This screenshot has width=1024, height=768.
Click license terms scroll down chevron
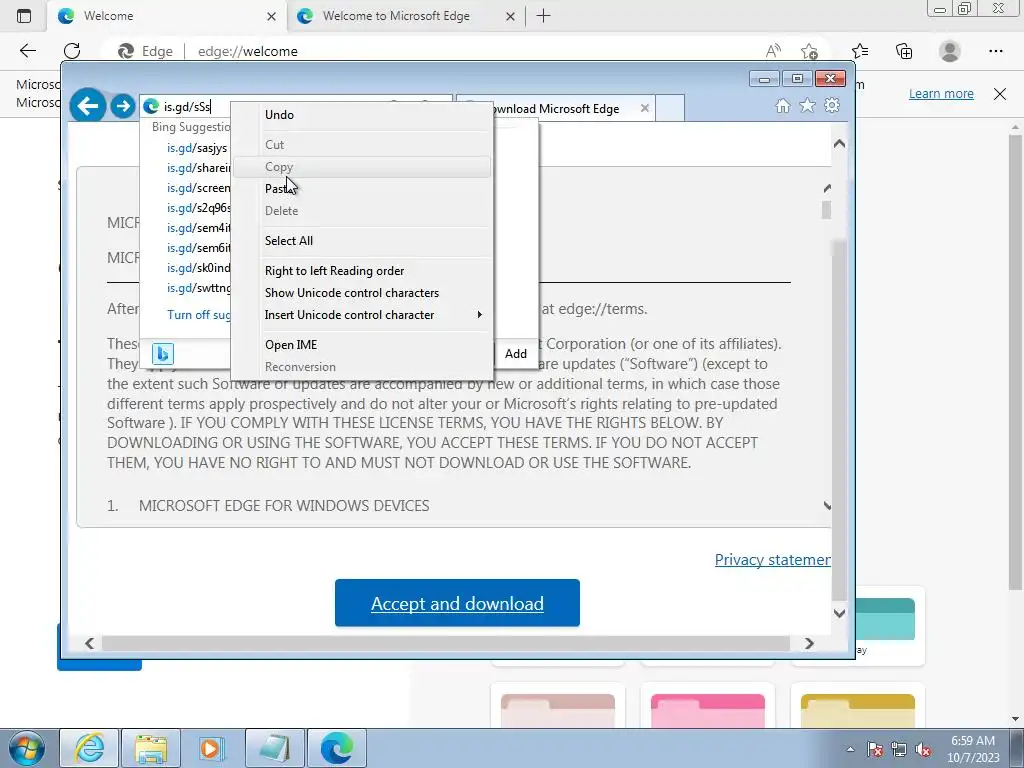point(827,505)
